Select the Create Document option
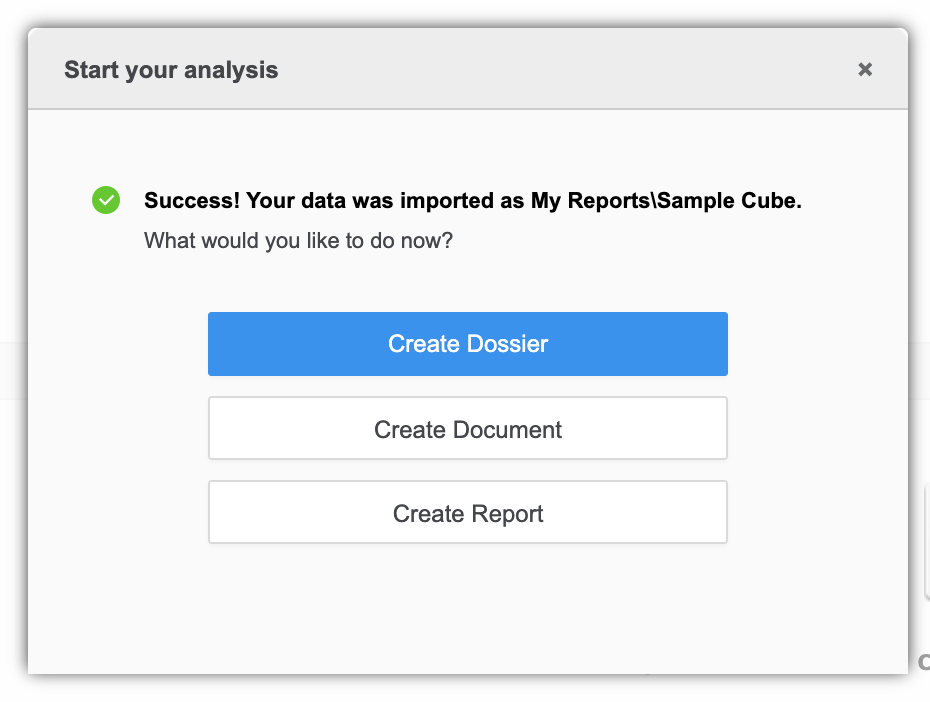930x702 pixels. point(467,429)
